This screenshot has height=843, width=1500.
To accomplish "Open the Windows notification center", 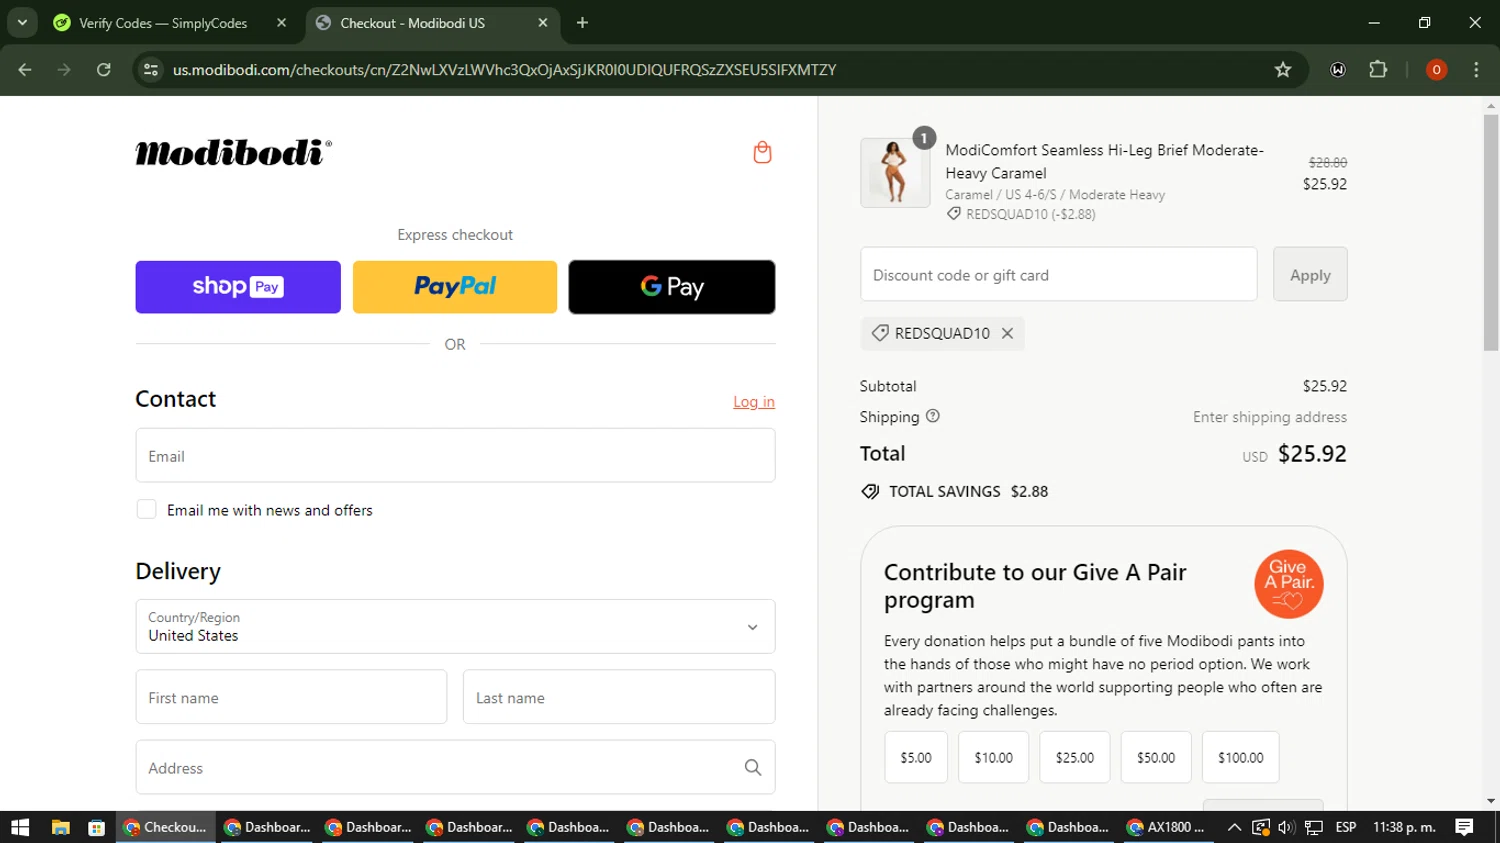I will tap(1464, 827).
